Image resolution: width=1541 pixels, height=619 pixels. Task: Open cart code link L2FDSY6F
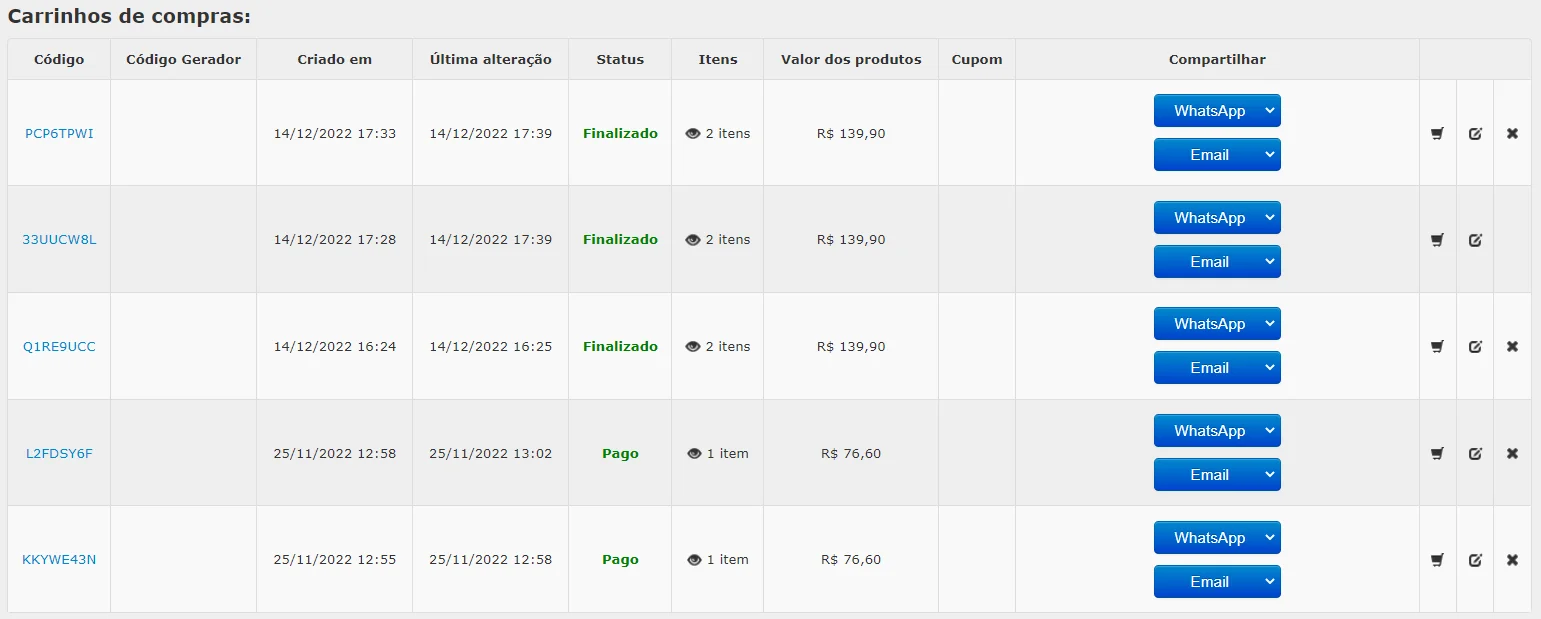pyautogui.click(x=59, y=454)
